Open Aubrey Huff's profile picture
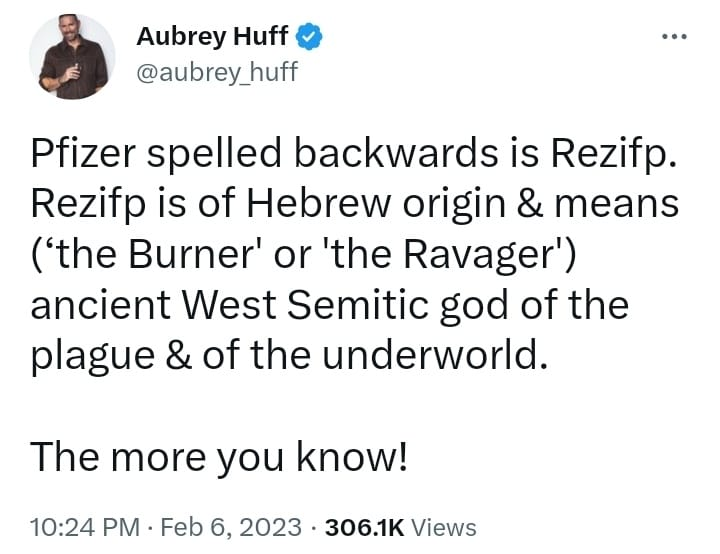Viewport: 720px width, 554px height. [x=73, y=57]
